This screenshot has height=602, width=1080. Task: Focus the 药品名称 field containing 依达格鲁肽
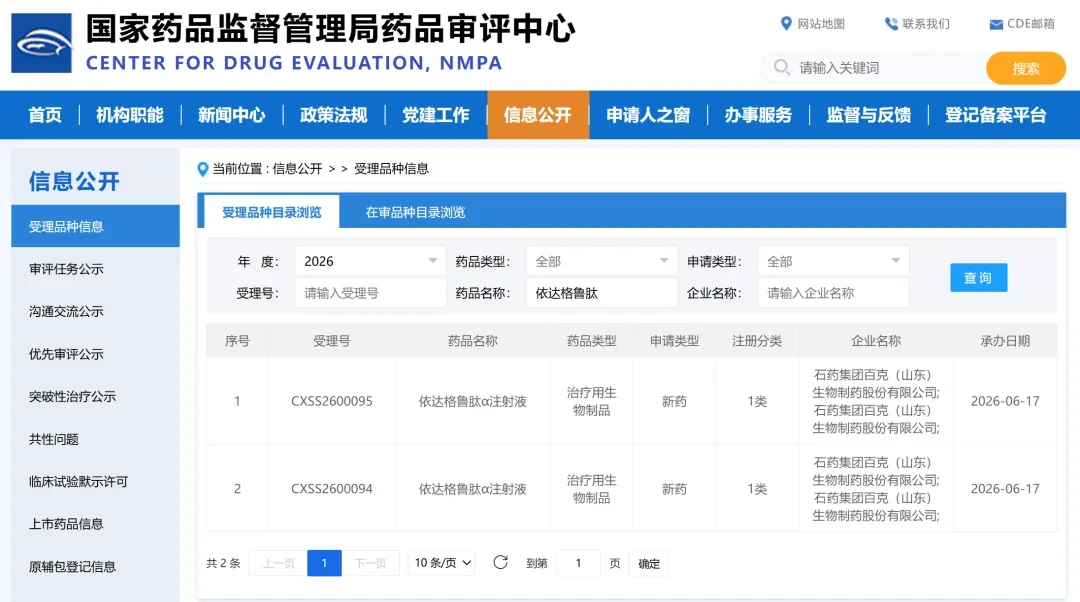602,293
